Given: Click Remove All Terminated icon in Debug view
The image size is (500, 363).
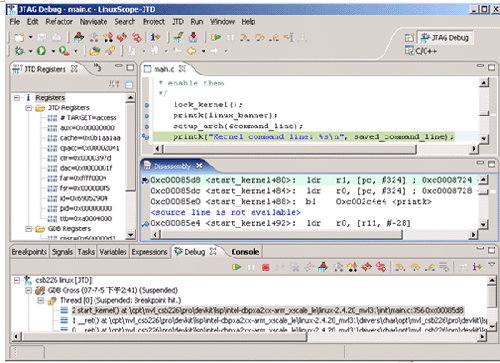Looking at the screenshot, I should coord(295,267).
